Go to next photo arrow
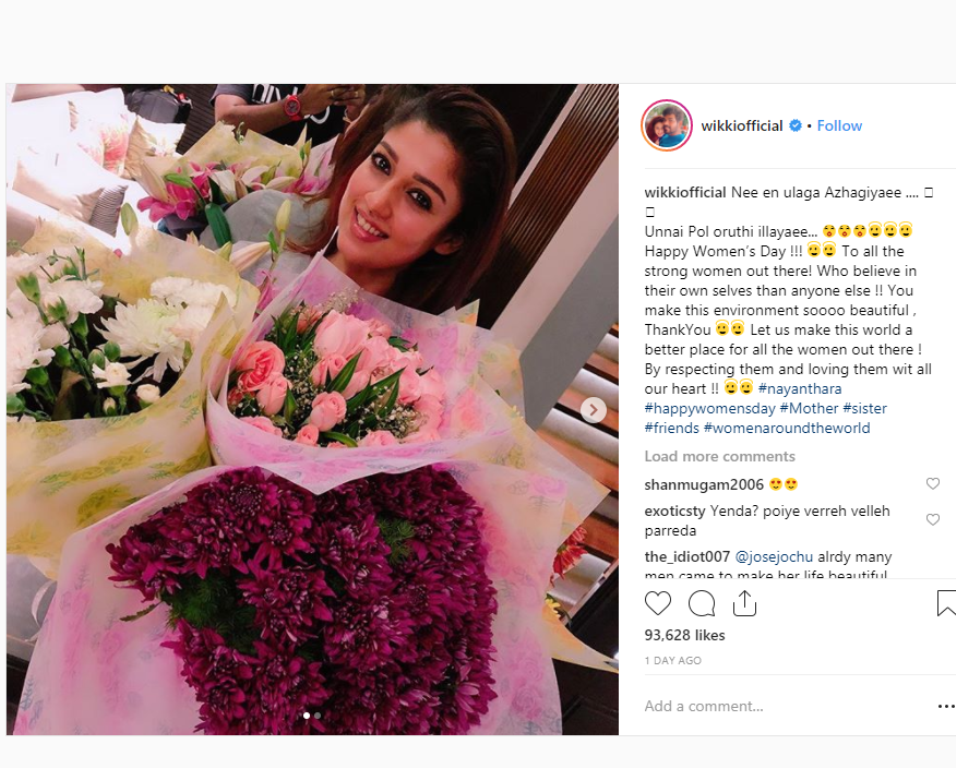 click(593, 410)
